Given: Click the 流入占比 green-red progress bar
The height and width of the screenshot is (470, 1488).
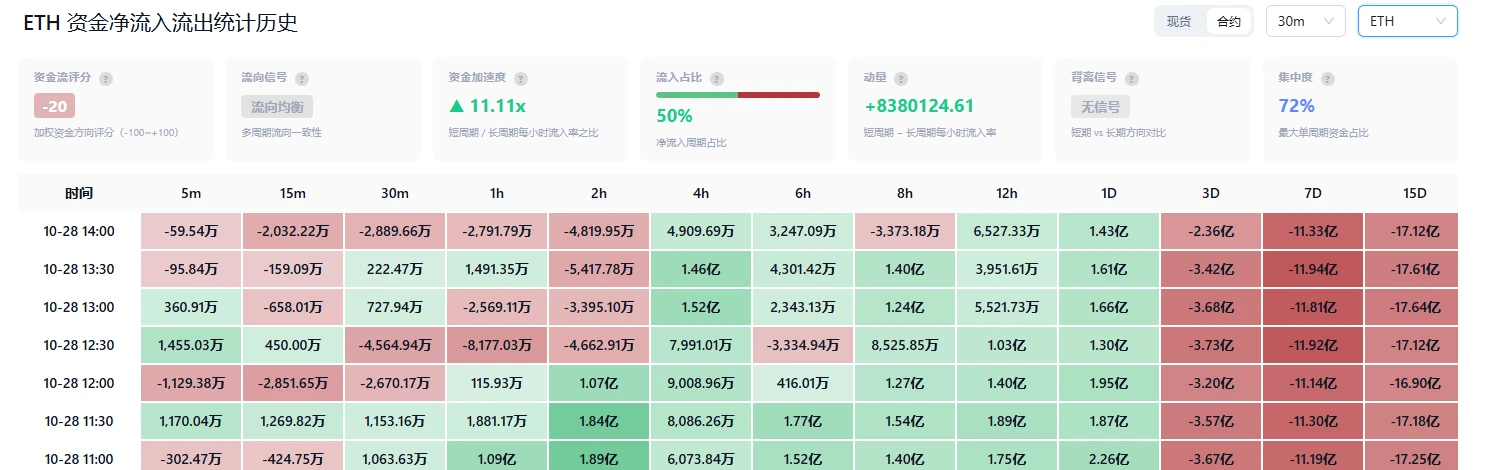Looking at the screenshot, I should (738, 95).
